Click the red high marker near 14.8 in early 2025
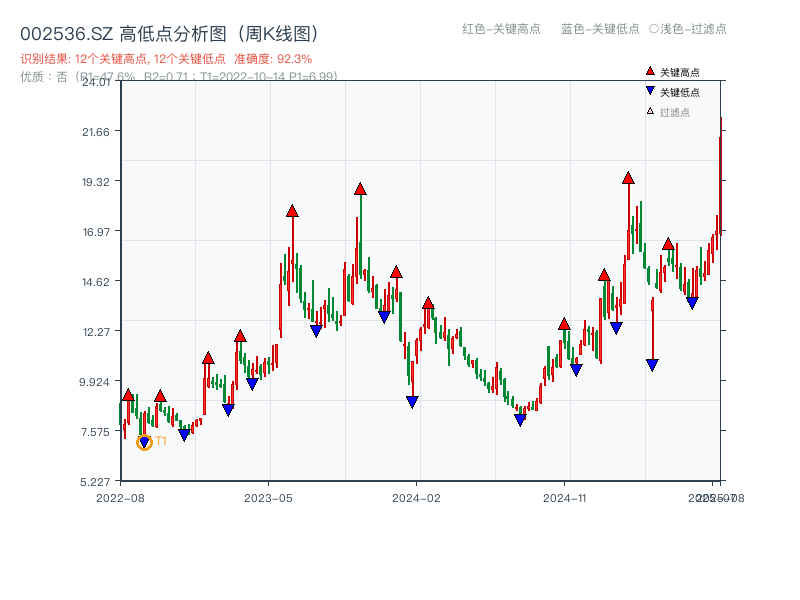 point(604,275)
